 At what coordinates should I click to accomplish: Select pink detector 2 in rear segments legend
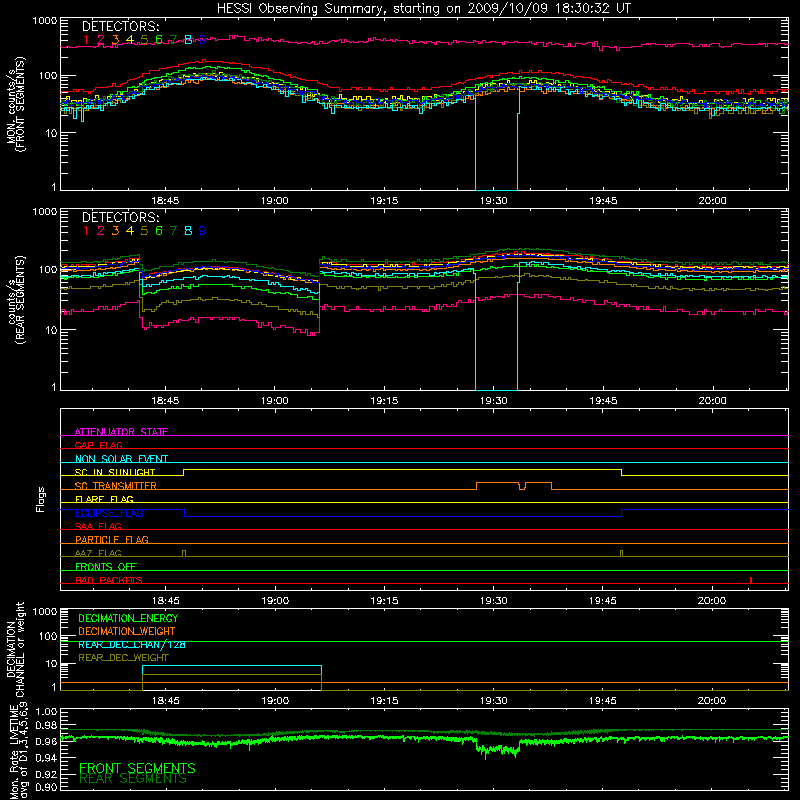tap(101, 231)
